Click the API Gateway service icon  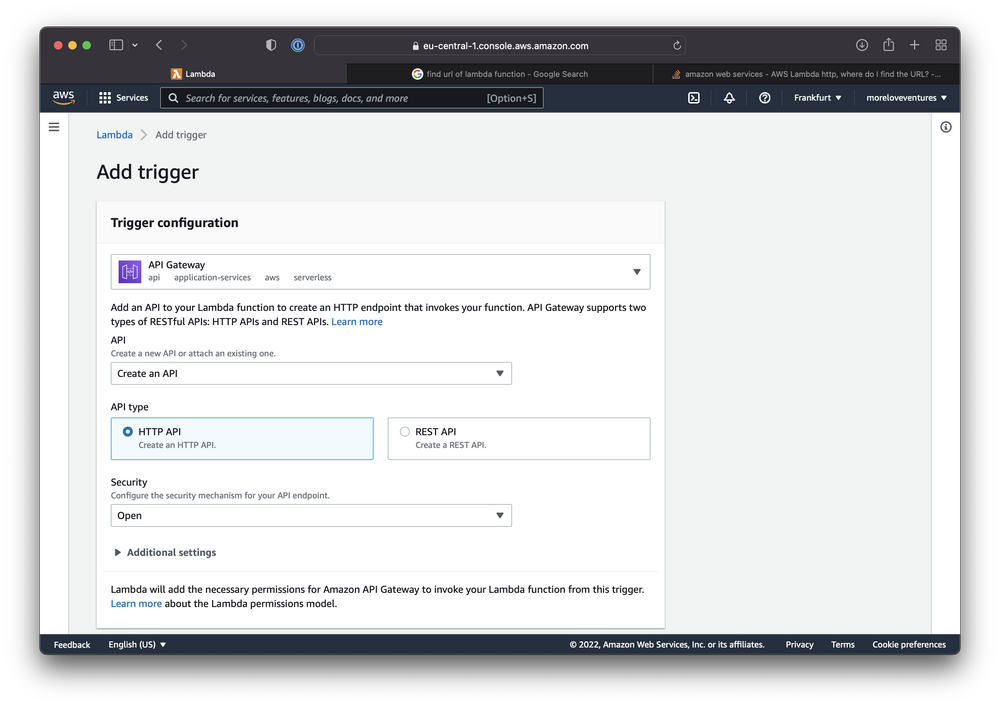click(x=129, y=271)
